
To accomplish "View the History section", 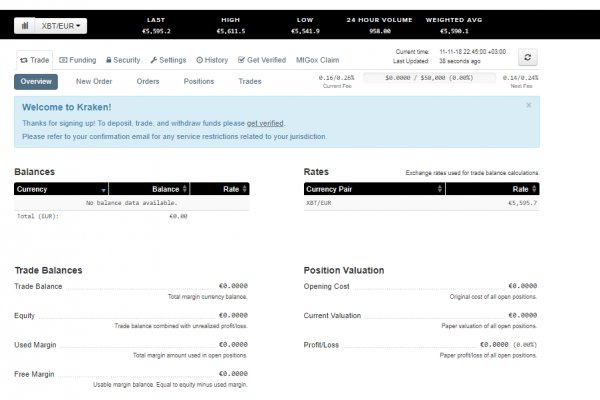I will pyautogui.click(x=213, y=60).
